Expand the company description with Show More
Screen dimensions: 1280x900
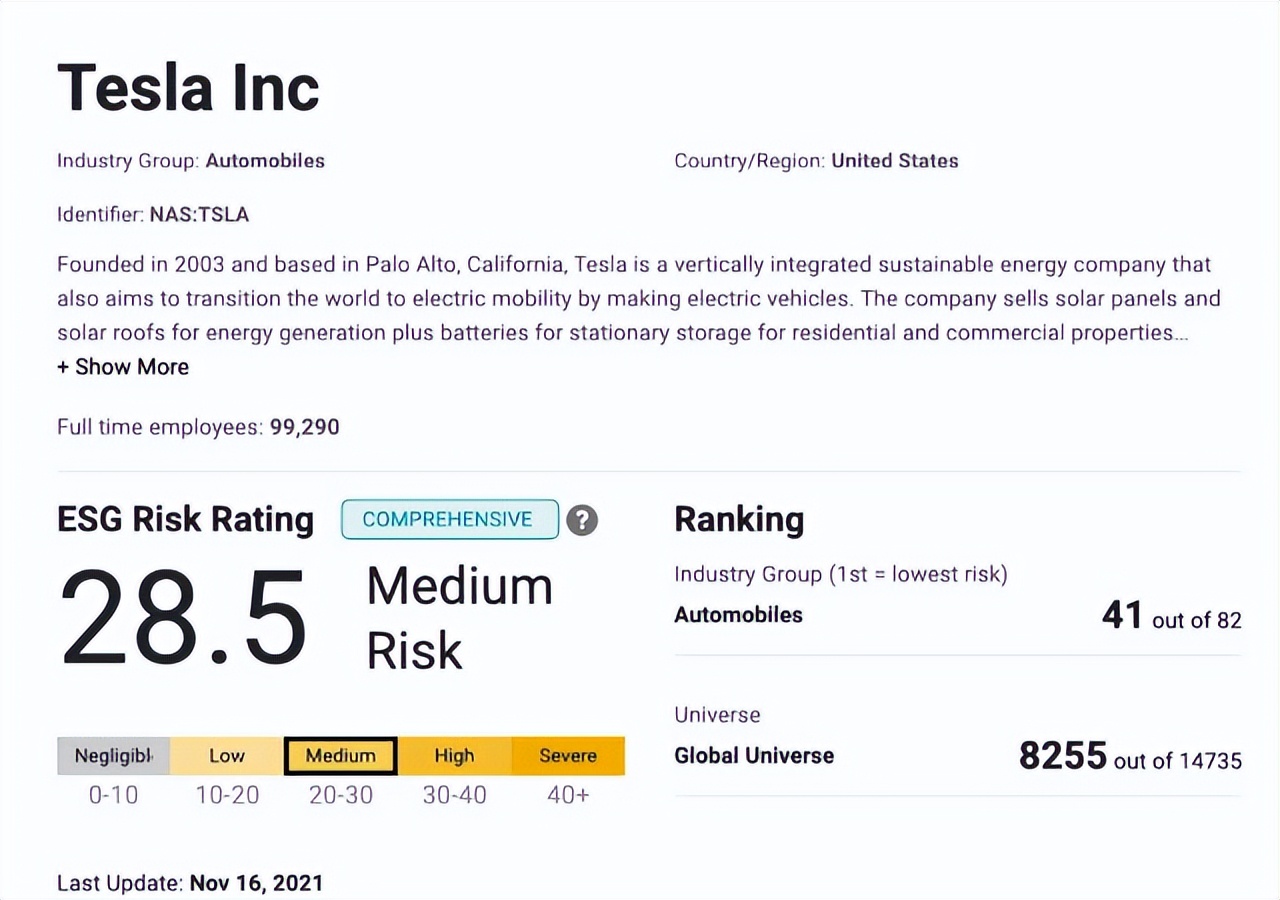click(122, 367)
